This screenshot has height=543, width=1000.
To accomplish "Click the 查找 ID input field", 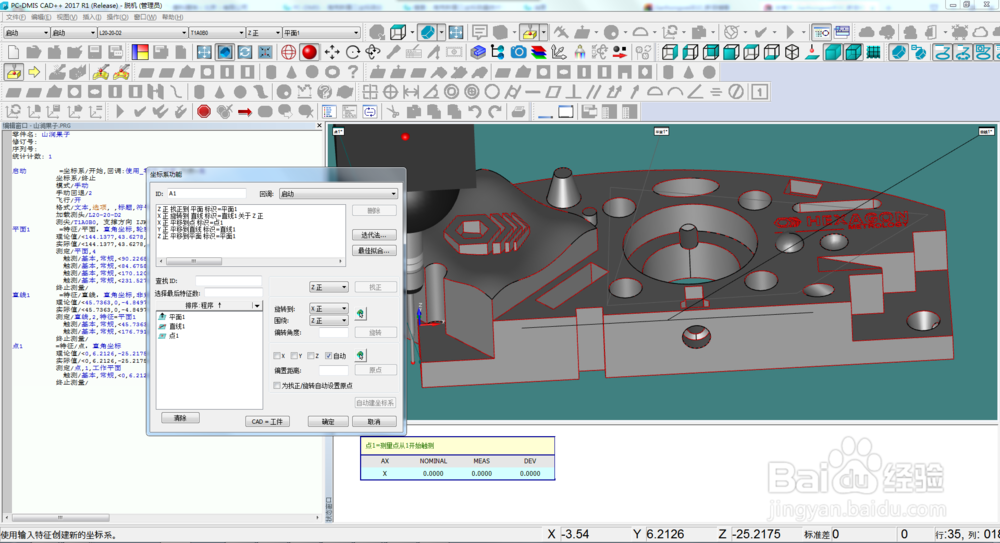I will pyautogui.click(x=228, y=281).
